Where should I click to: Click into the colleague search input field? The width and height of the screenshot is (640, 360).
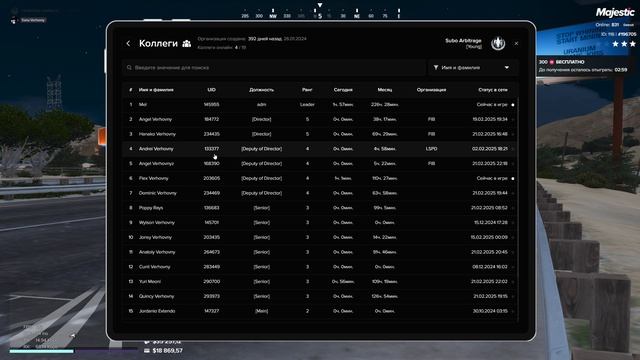273,67
